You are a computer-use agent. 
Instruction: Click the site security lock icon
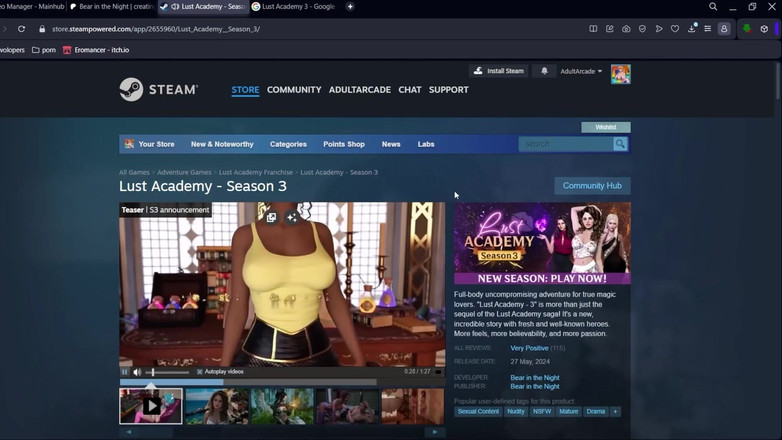[x=42, y=29]
